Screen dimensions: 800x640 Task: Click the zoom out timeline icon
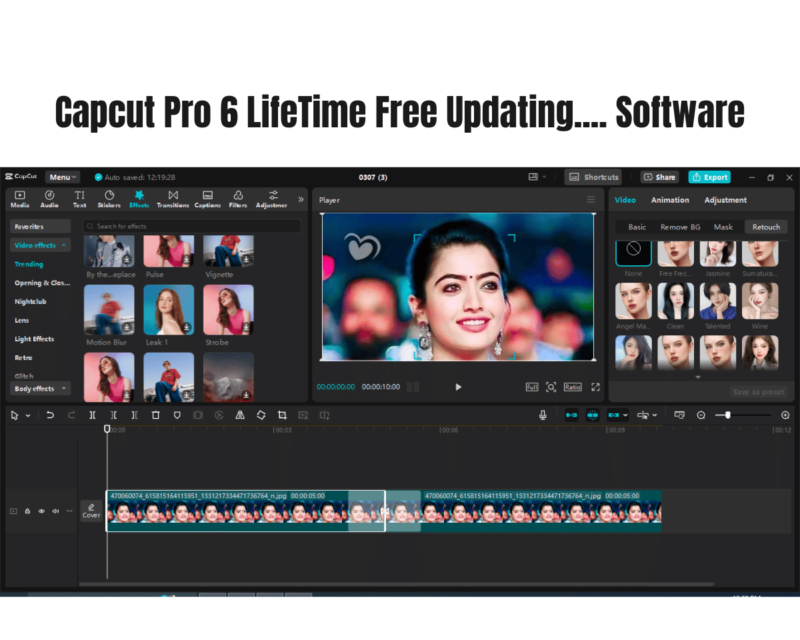(x=701, y=415)
